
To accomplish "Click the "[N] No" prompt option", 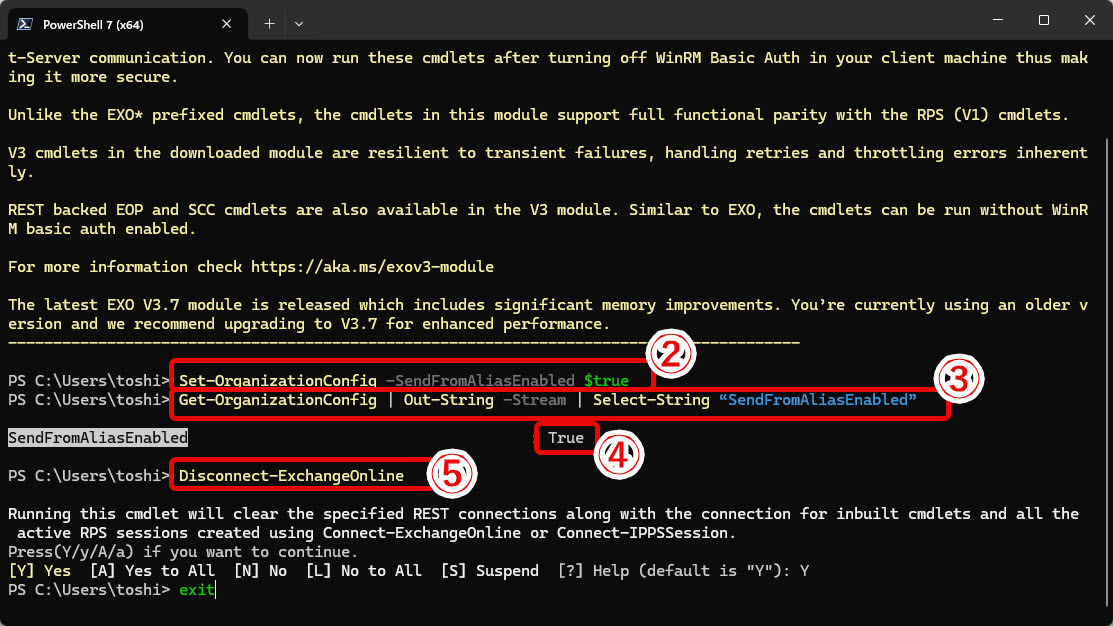I will point(260,571).
